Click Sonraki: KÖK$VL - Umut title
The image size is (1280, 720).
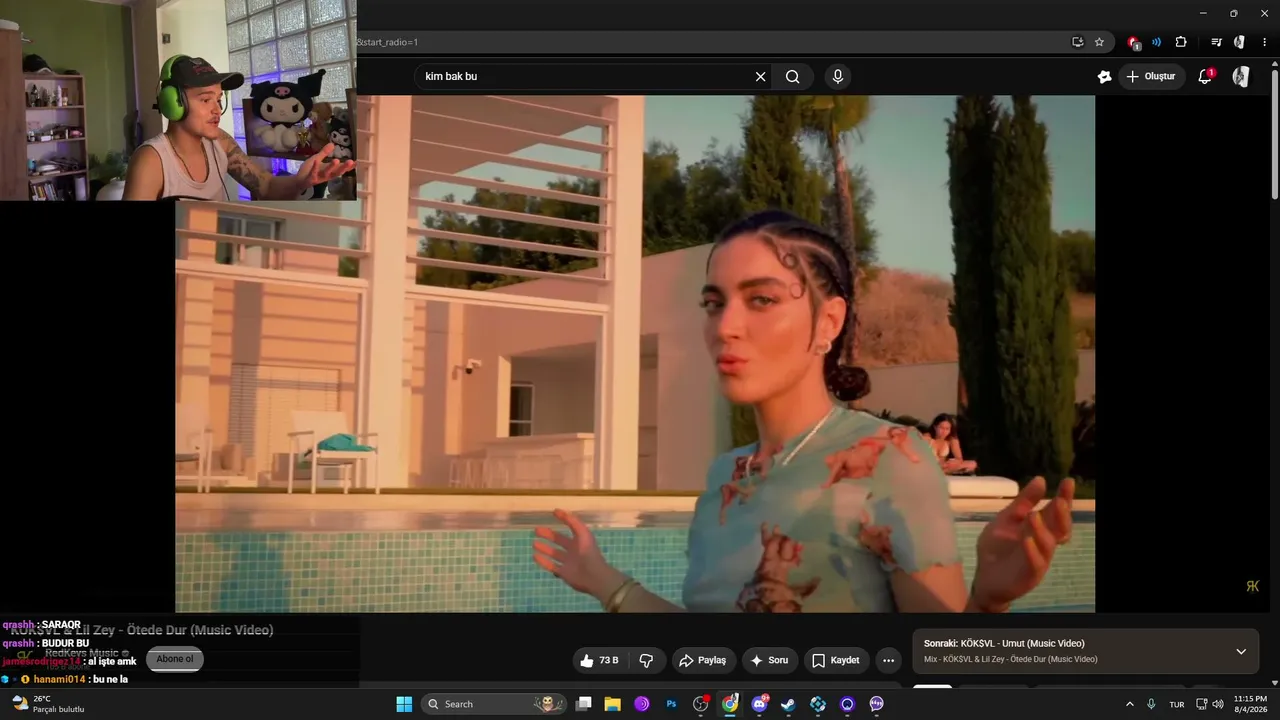pyautogui.click(x=1004, y=643)
